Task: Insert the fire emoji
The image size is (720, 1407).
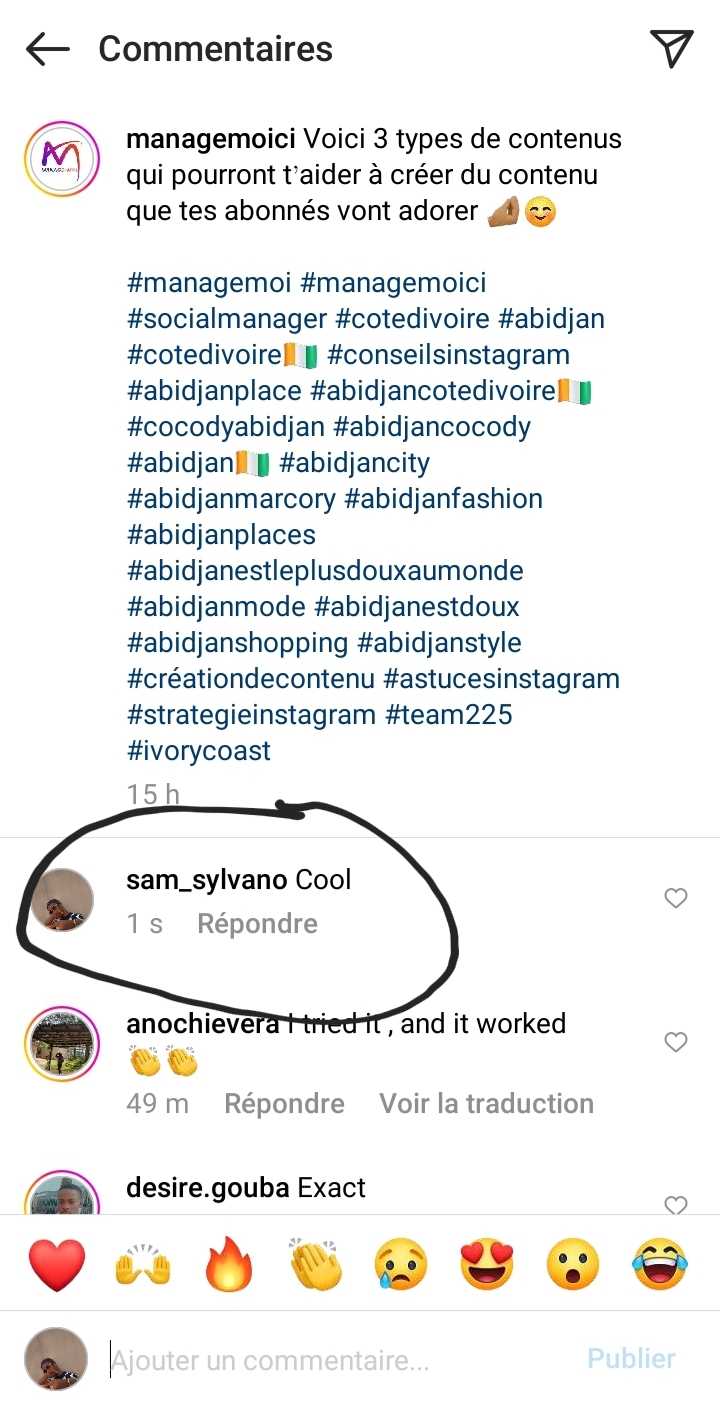Action: tap(229, 1264)
